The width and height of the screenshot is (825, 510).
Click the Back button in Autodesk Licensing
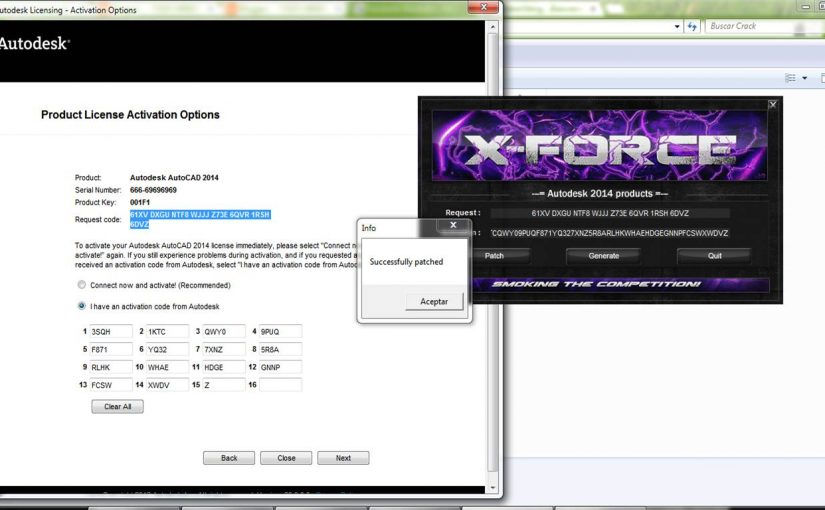coord(229,458)
